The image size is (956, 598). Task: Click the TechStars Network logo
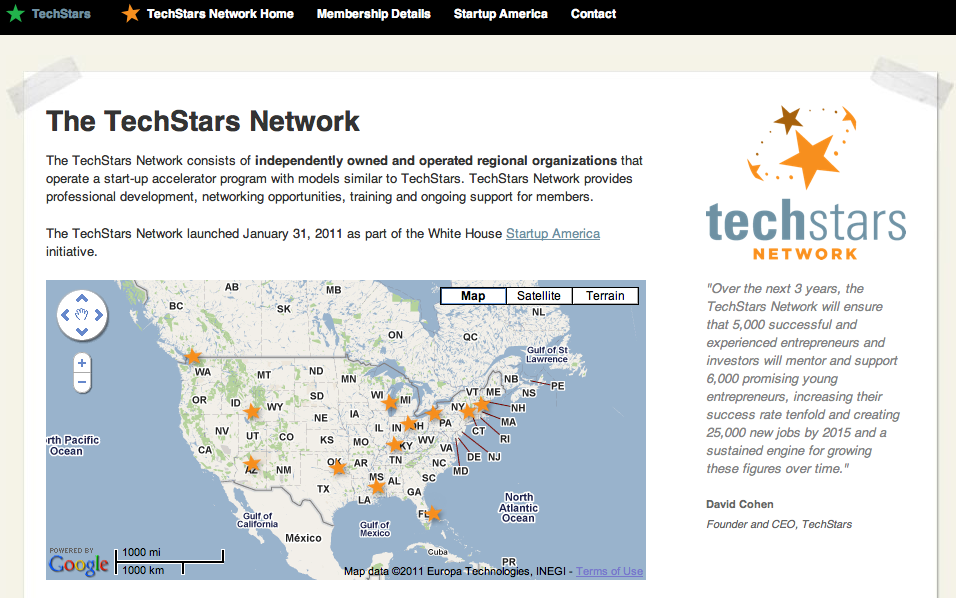click(x=805, y=183)
